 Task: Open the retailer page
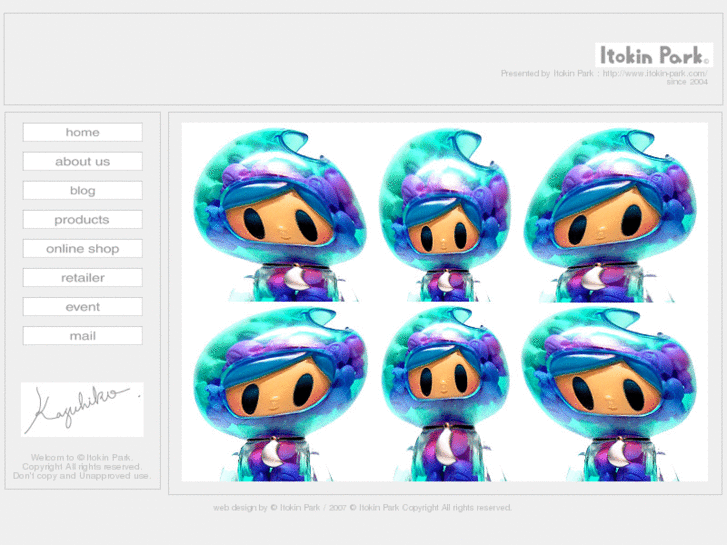tap(83, 277)
